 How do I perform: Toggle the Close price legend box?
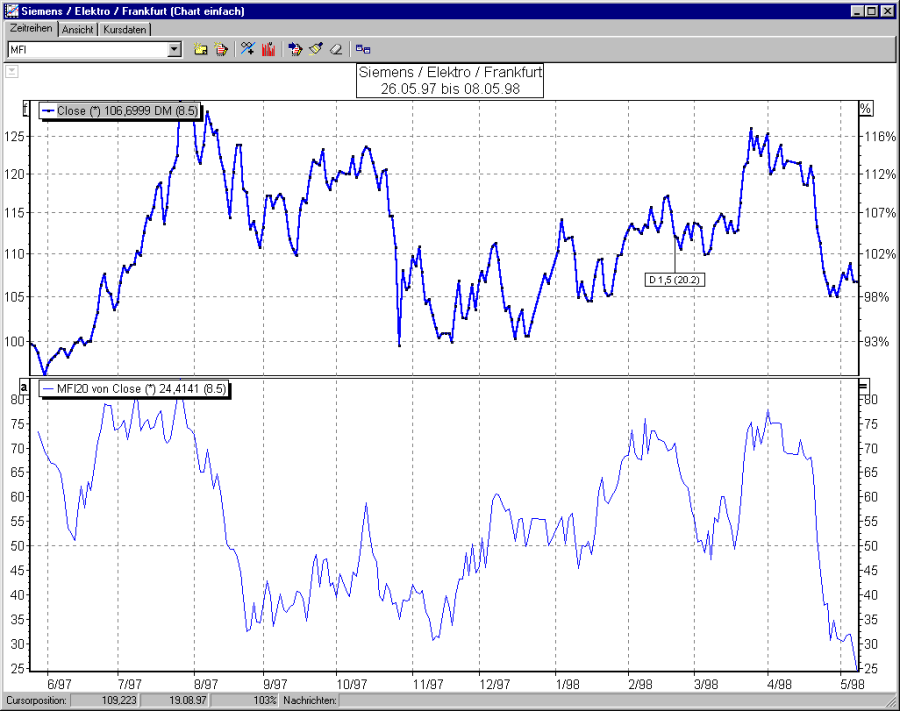[120, 111]
